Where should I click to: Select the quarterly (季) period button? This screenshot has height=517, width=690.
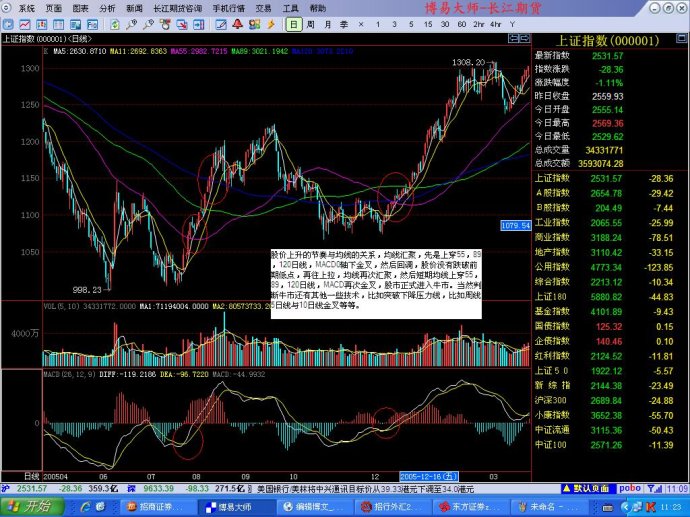(x=344, y=25)
